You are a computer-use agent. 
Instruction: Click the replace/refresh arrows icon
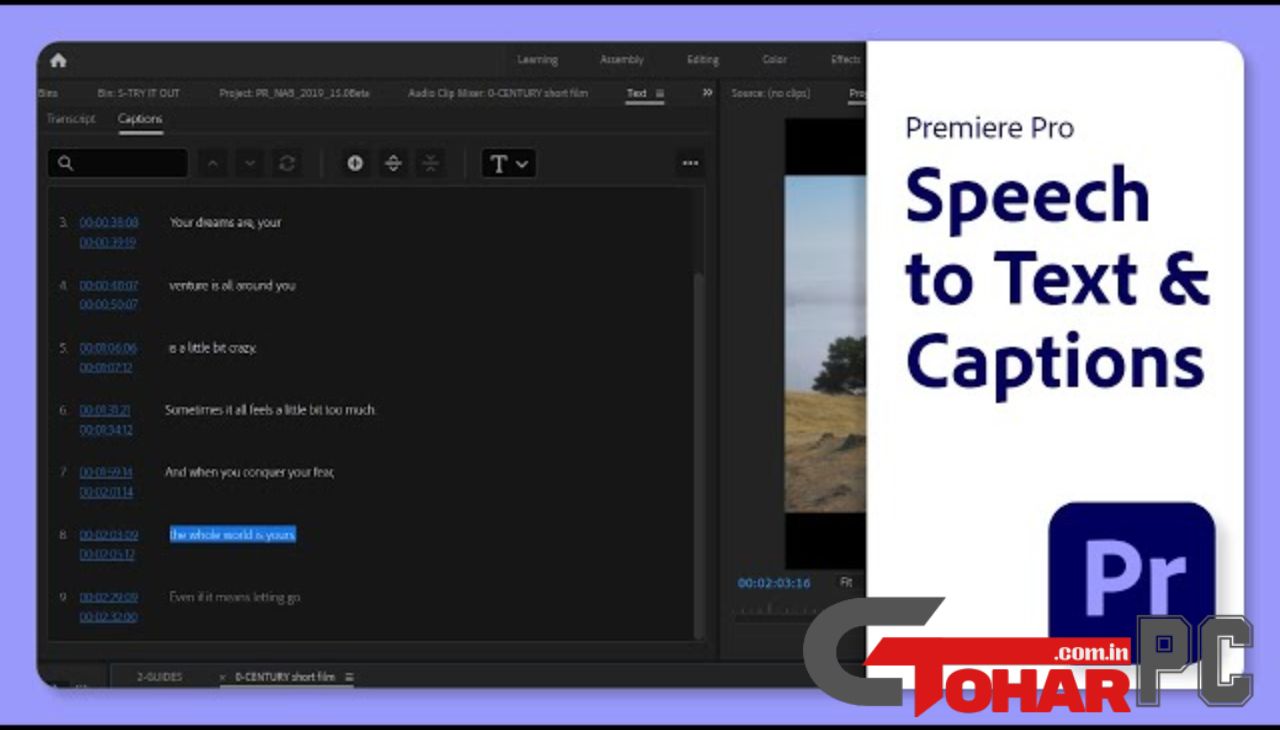[287, 163]
